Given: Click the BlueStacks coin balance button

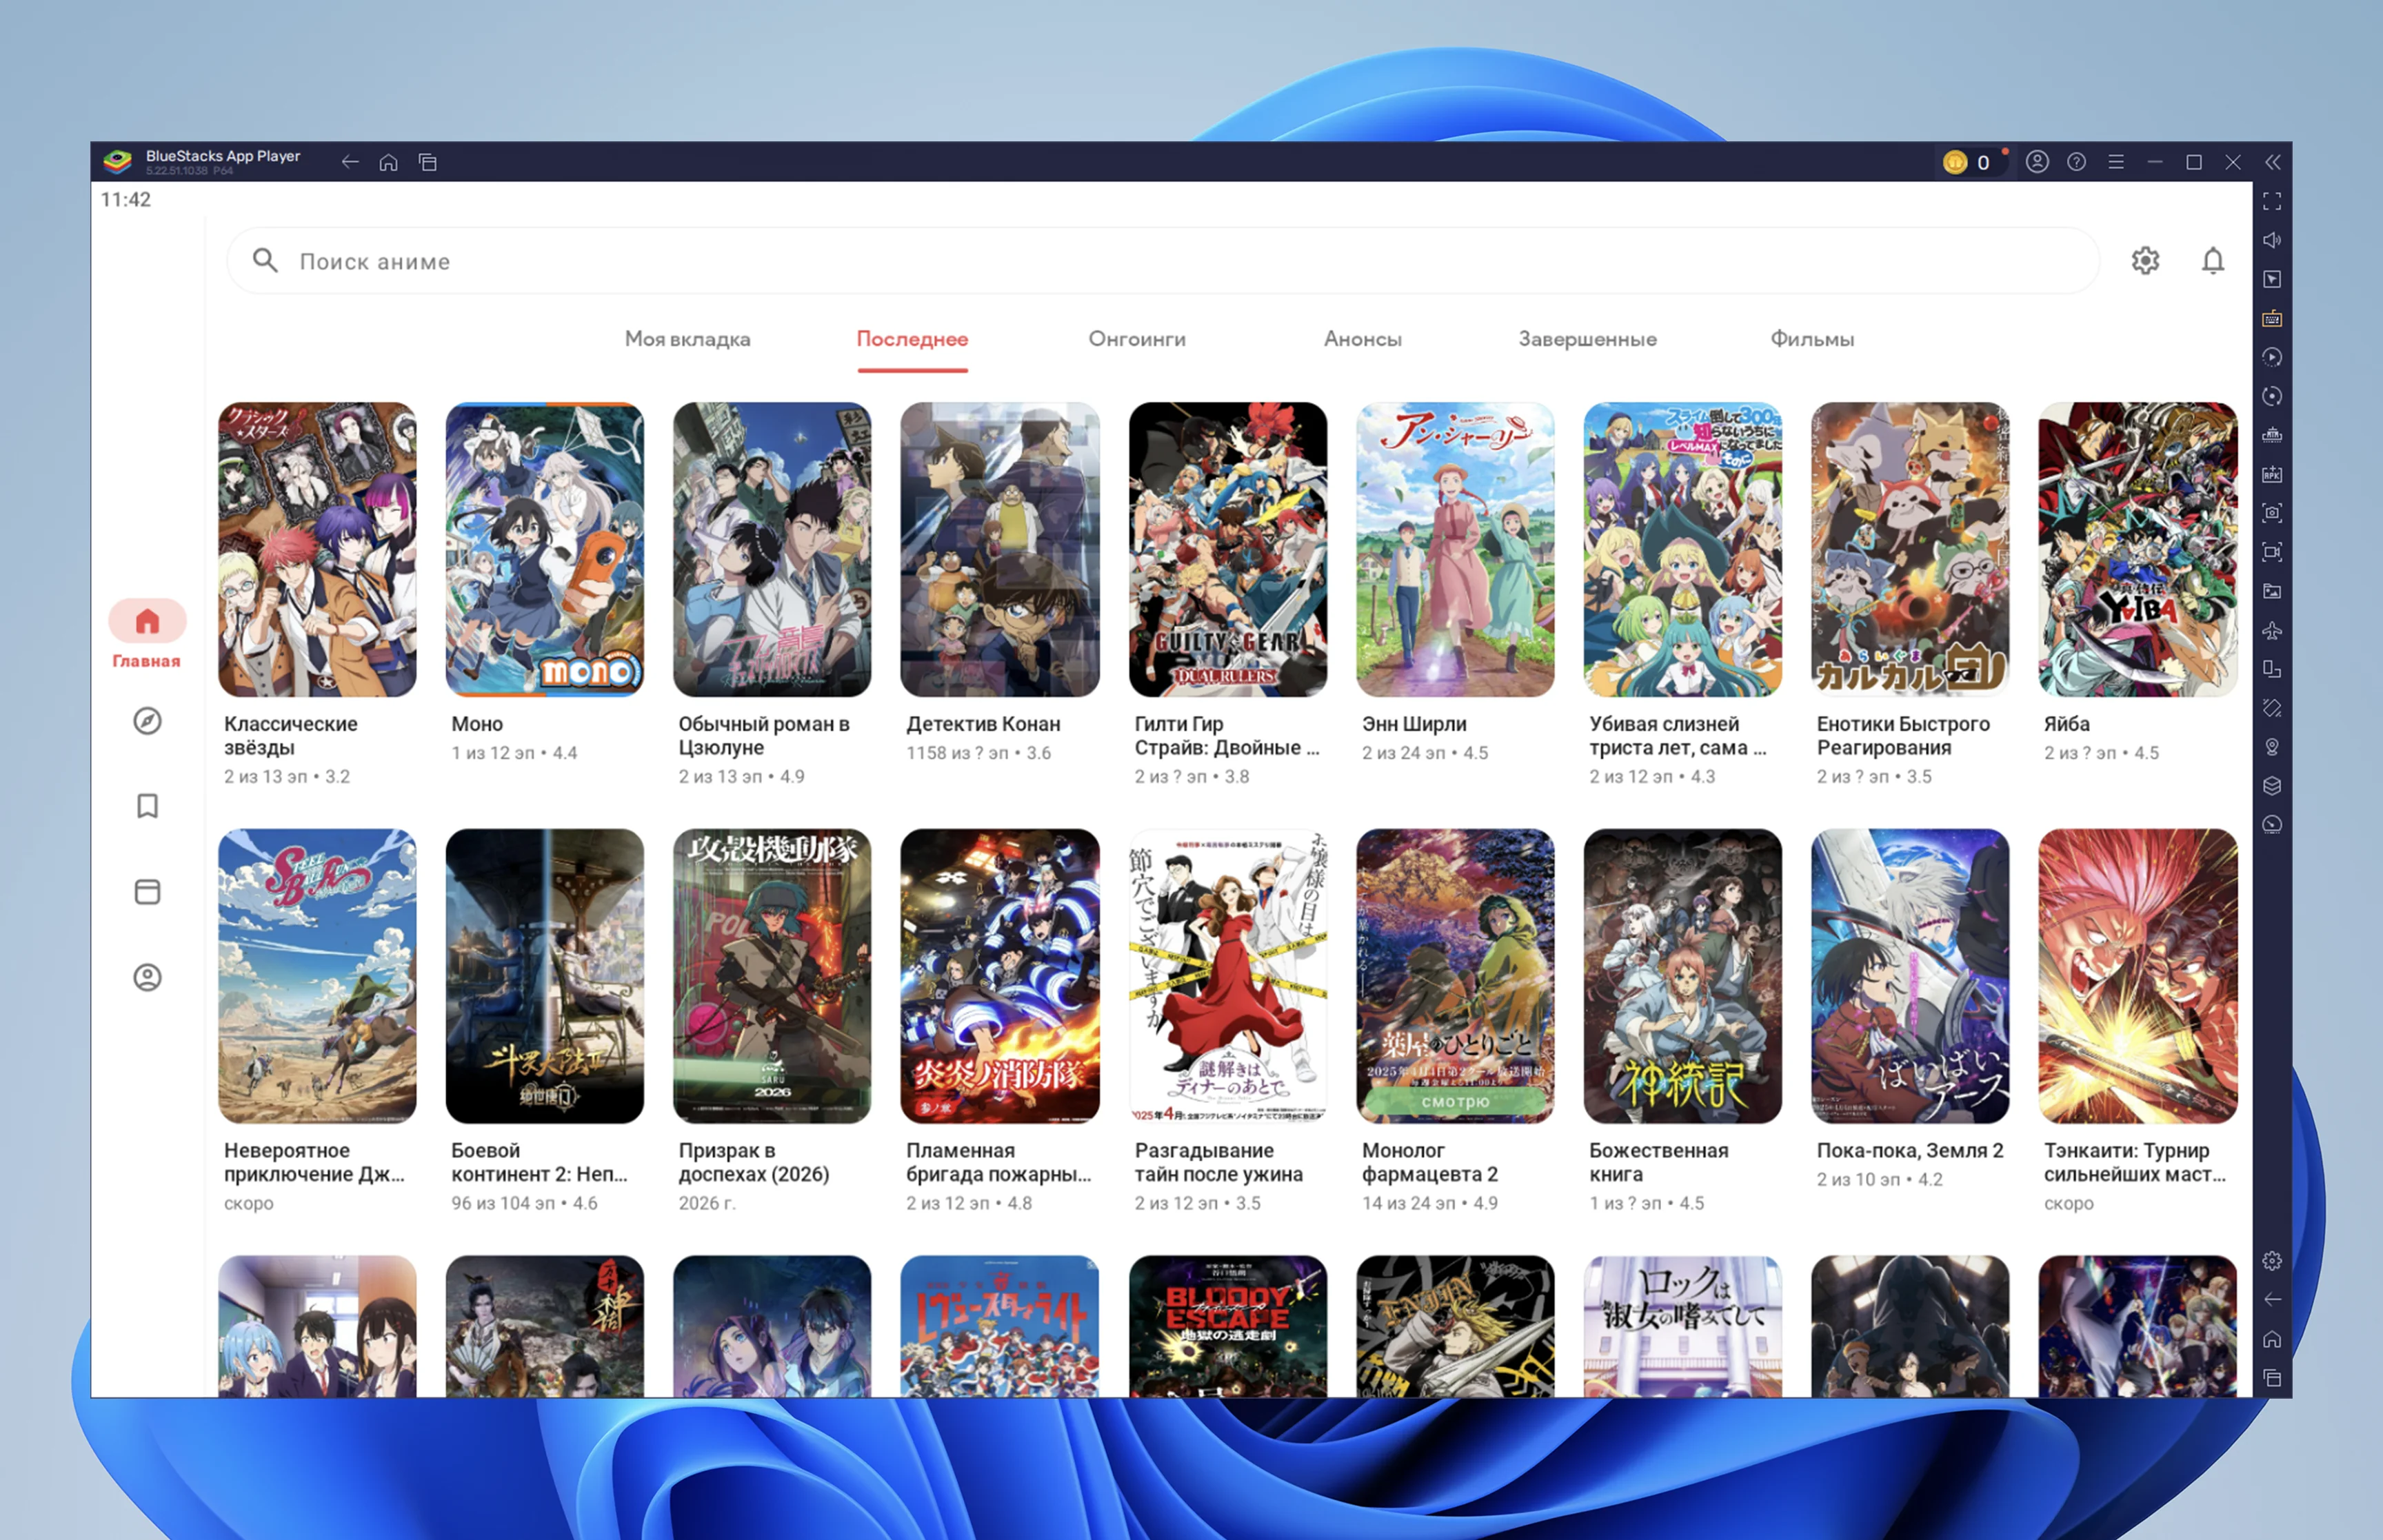Looking at the screenshot, I should [x=1968, y=162].
